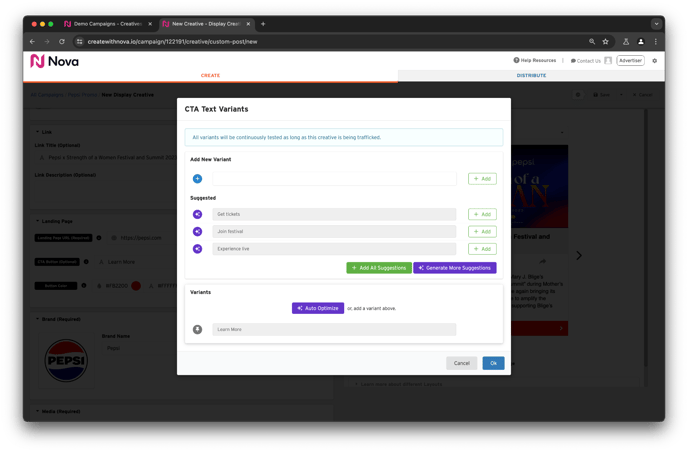
Task: Add the Get tickets suggestion
Action: point(482,214)
